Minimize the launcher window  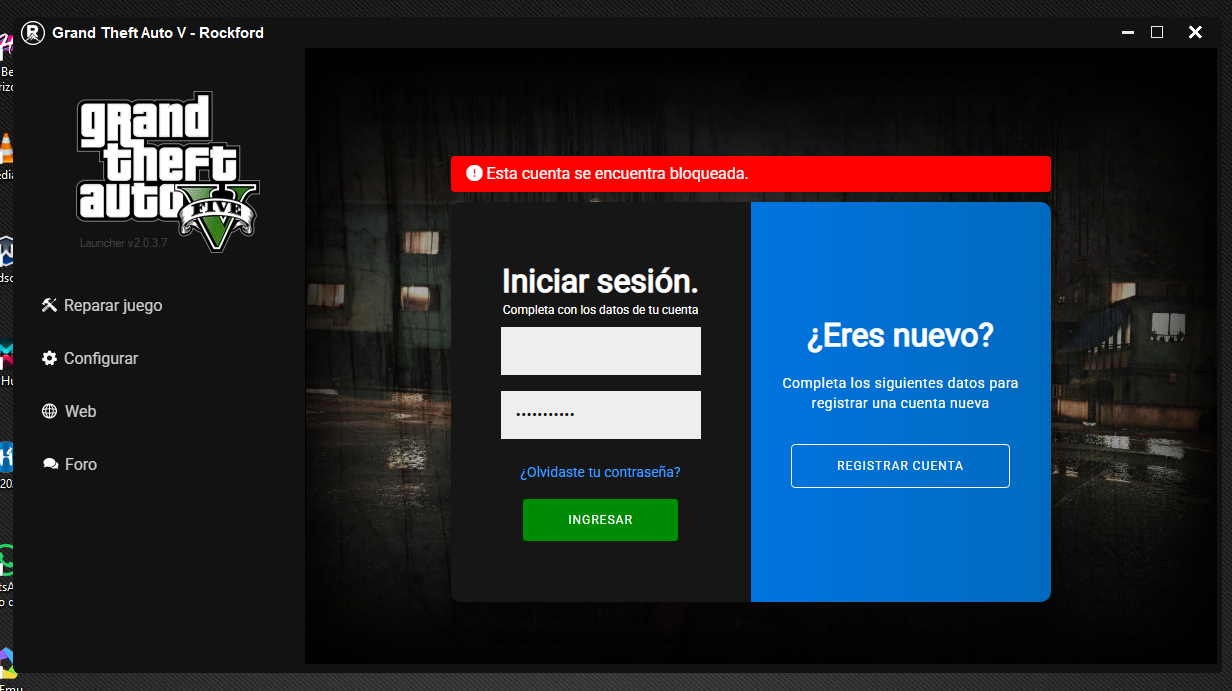pos(1128,33)
